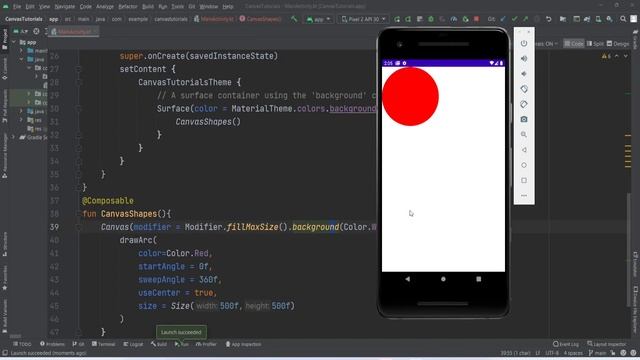Open emulator extended controls three dots
Image resolution: width=640 pixels, height=360 pixels.
524,196
